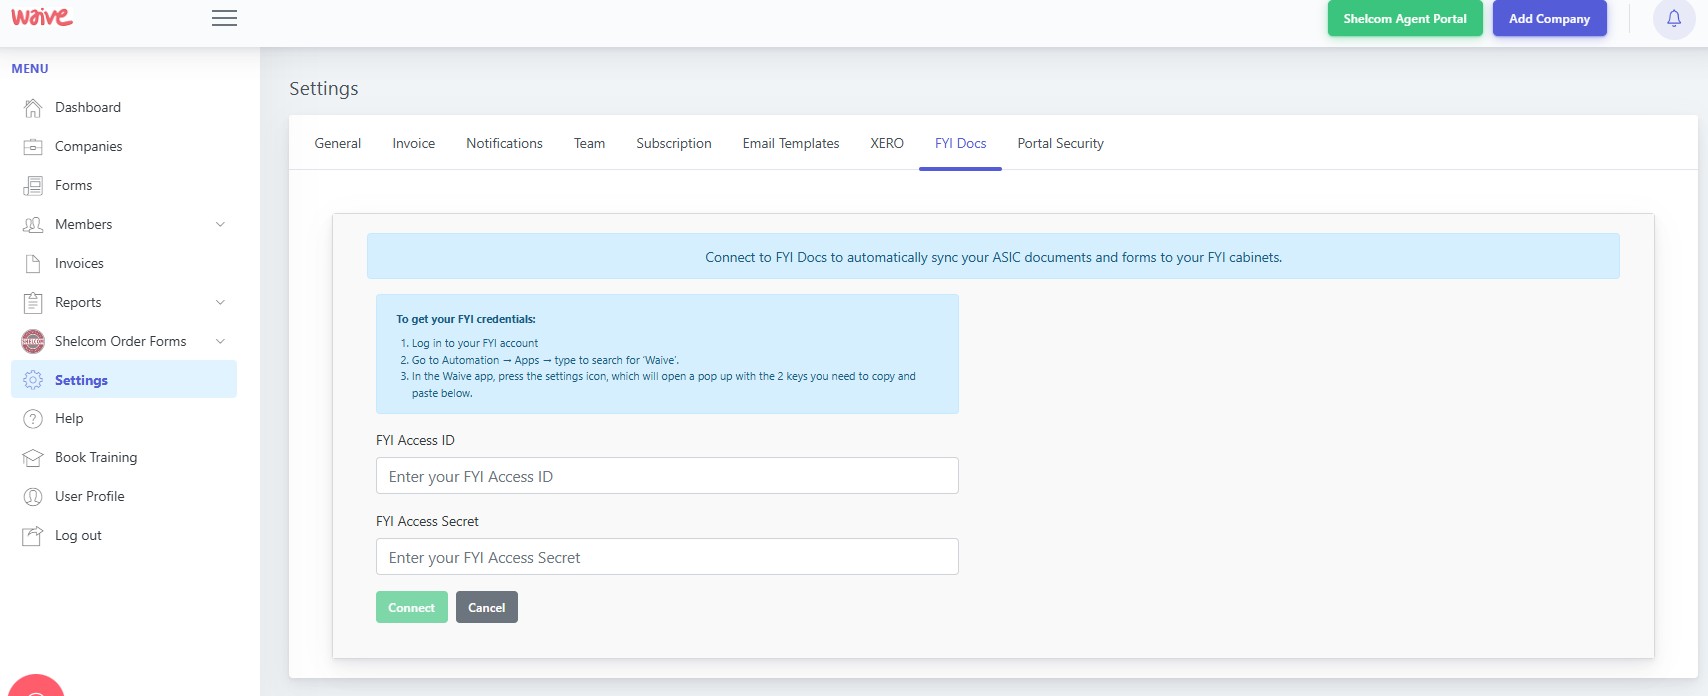This screenshot has width=1708, height=696.
Task: Expand the Reports submenu chevron
Action: pos(220,302)
